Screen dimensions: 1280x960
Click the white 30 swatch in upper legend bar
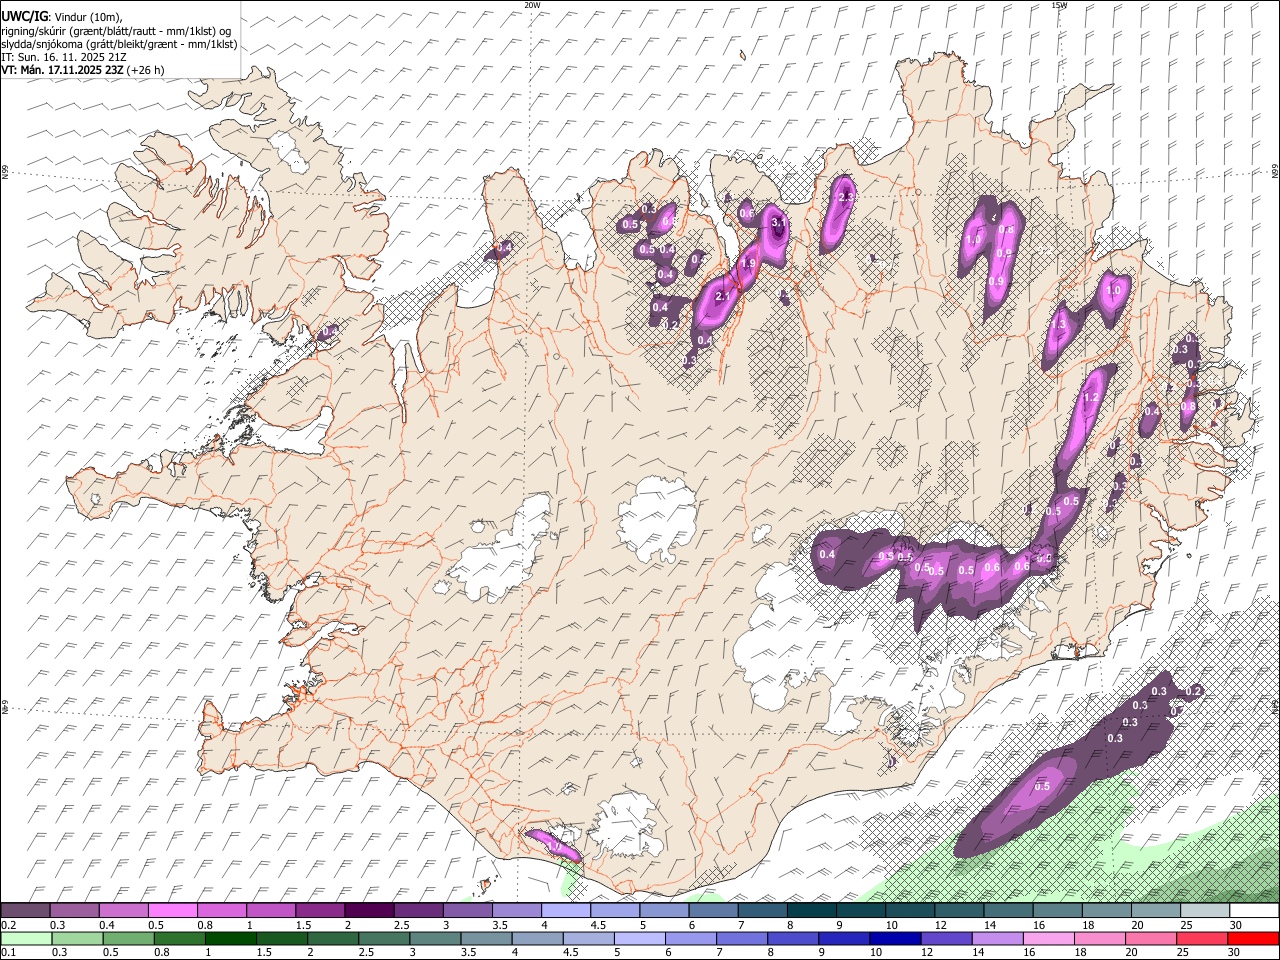click(x=1252, y=911)
